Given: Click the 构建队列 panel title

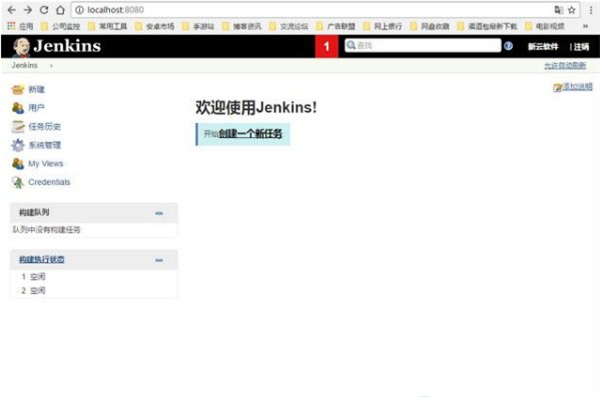Looking at the screenshot, I should pos(34,212).
